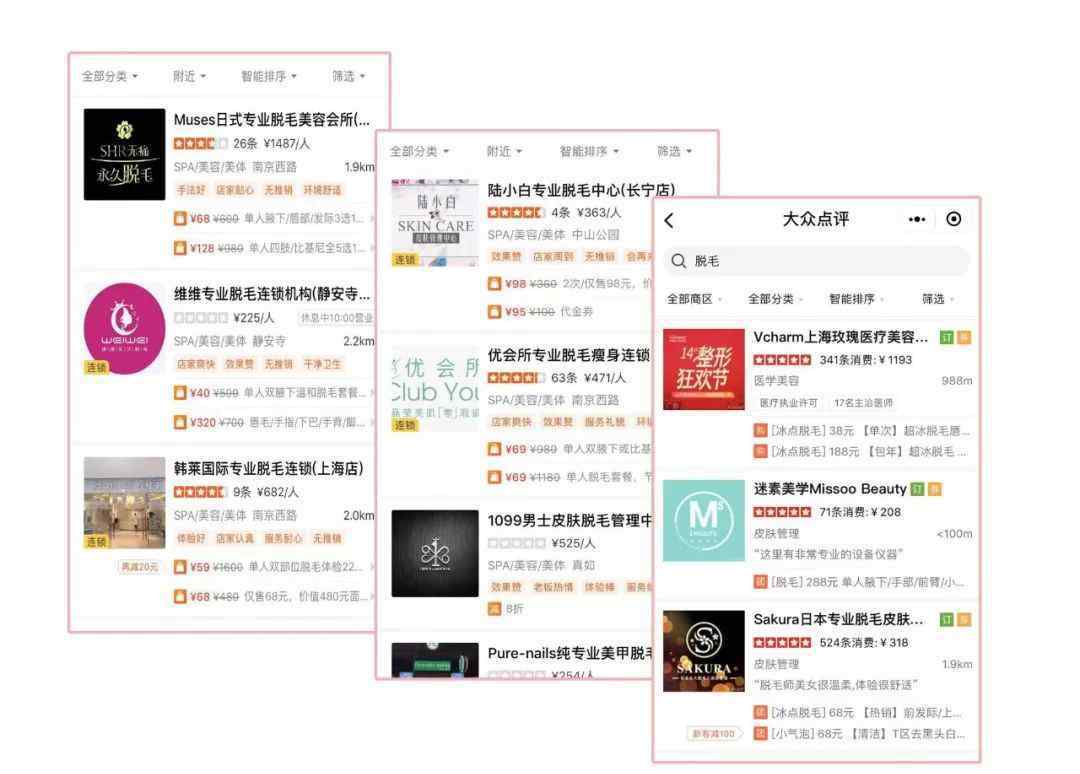Open Sakura日本专业脱毛皮肤 listing title

838,620
